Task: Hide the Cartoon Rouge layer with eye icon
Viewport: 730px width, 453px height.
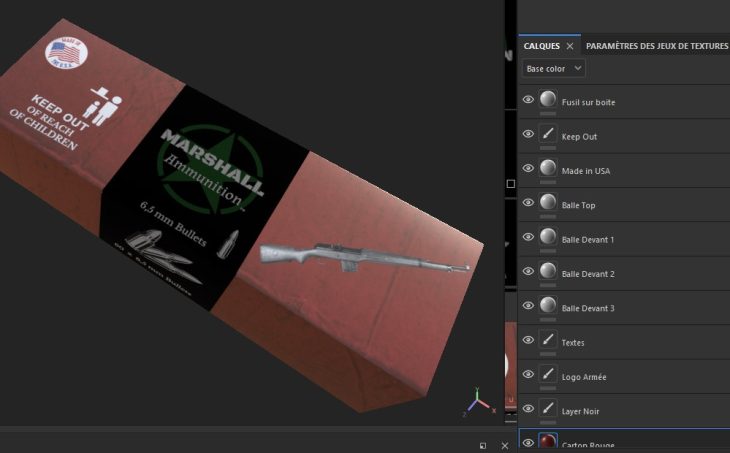Action: [528, 443]
